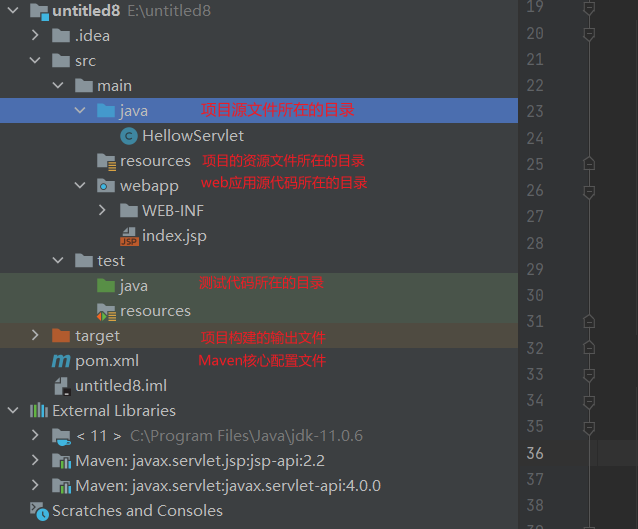Expand Maven javax.servlet-api:4.0.0 library
Image resolution: width=638 pixels, height=529 pixels.
[x=35, y=485]
